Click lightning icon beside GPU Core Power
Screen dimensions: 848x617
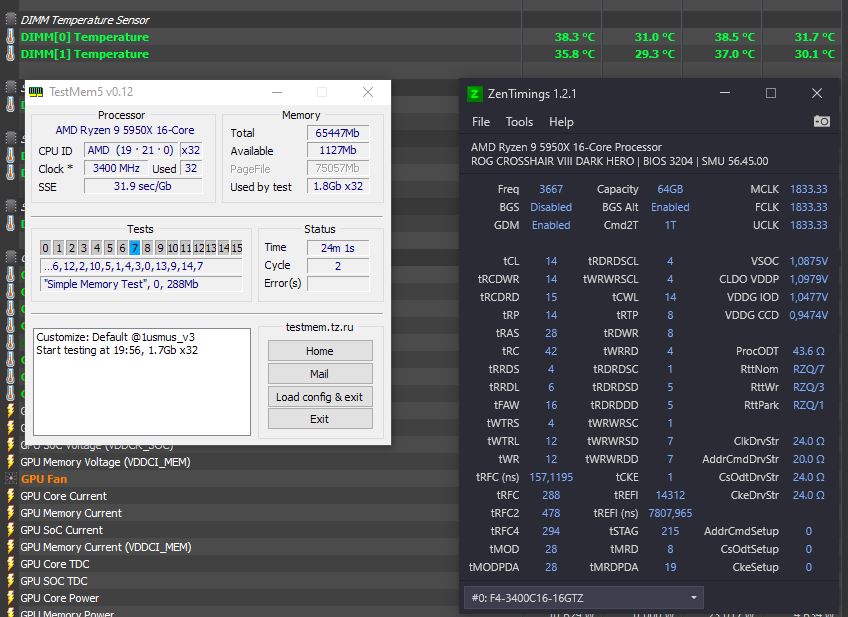coord(10,598)
